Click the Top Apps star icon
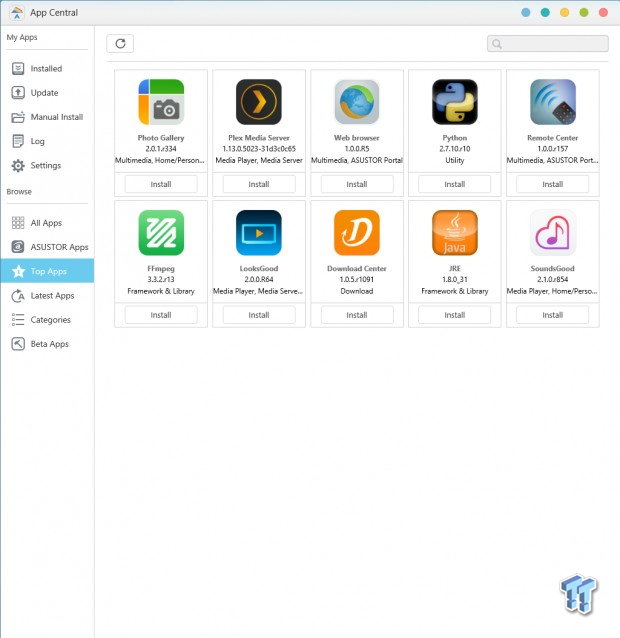The height and width of the screenshot is (638, 620). point(18,271)
